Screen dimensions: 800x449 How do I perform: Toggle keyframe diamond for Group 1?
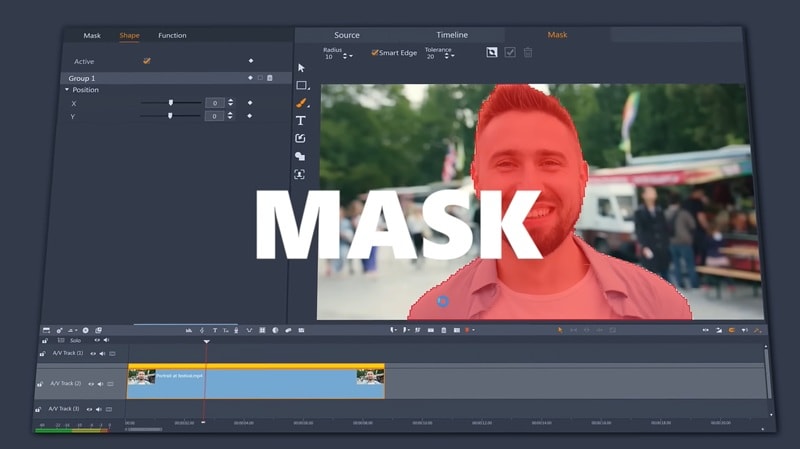[250, 78]
